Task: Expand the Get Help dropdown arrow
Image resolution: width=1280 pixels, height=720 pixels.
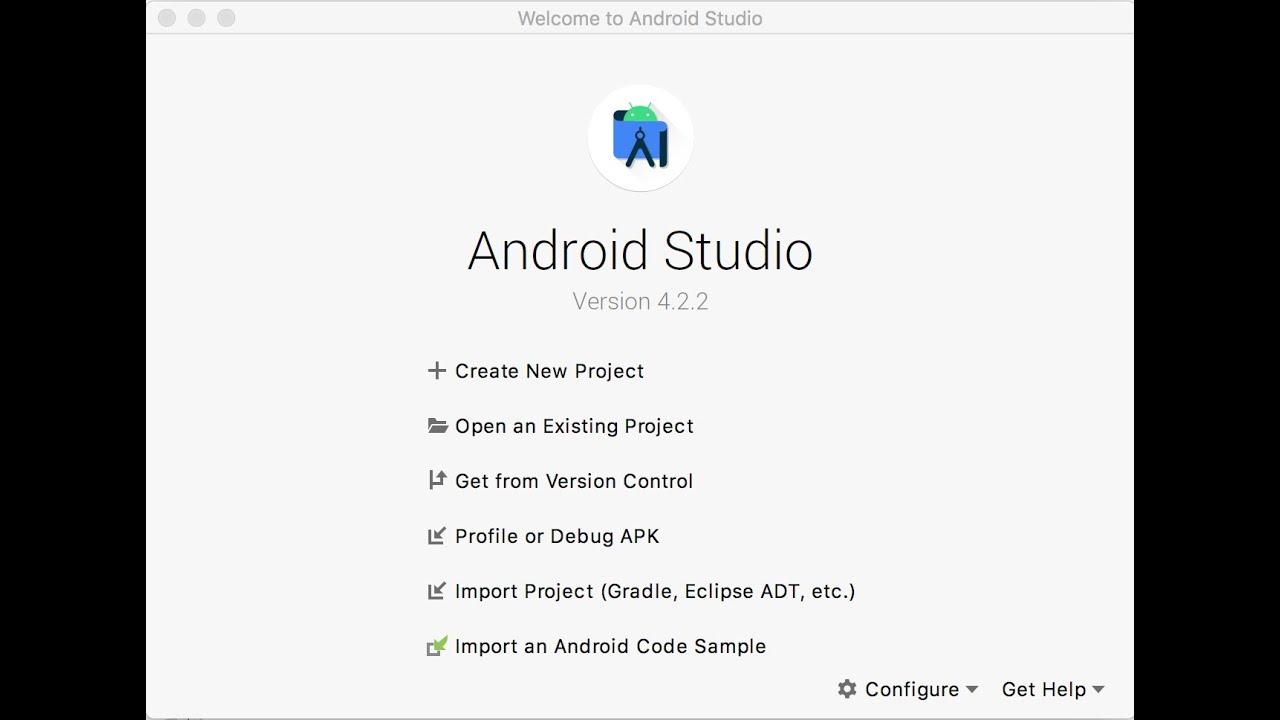Action: pyautogui.click(x=1098, y=689)
